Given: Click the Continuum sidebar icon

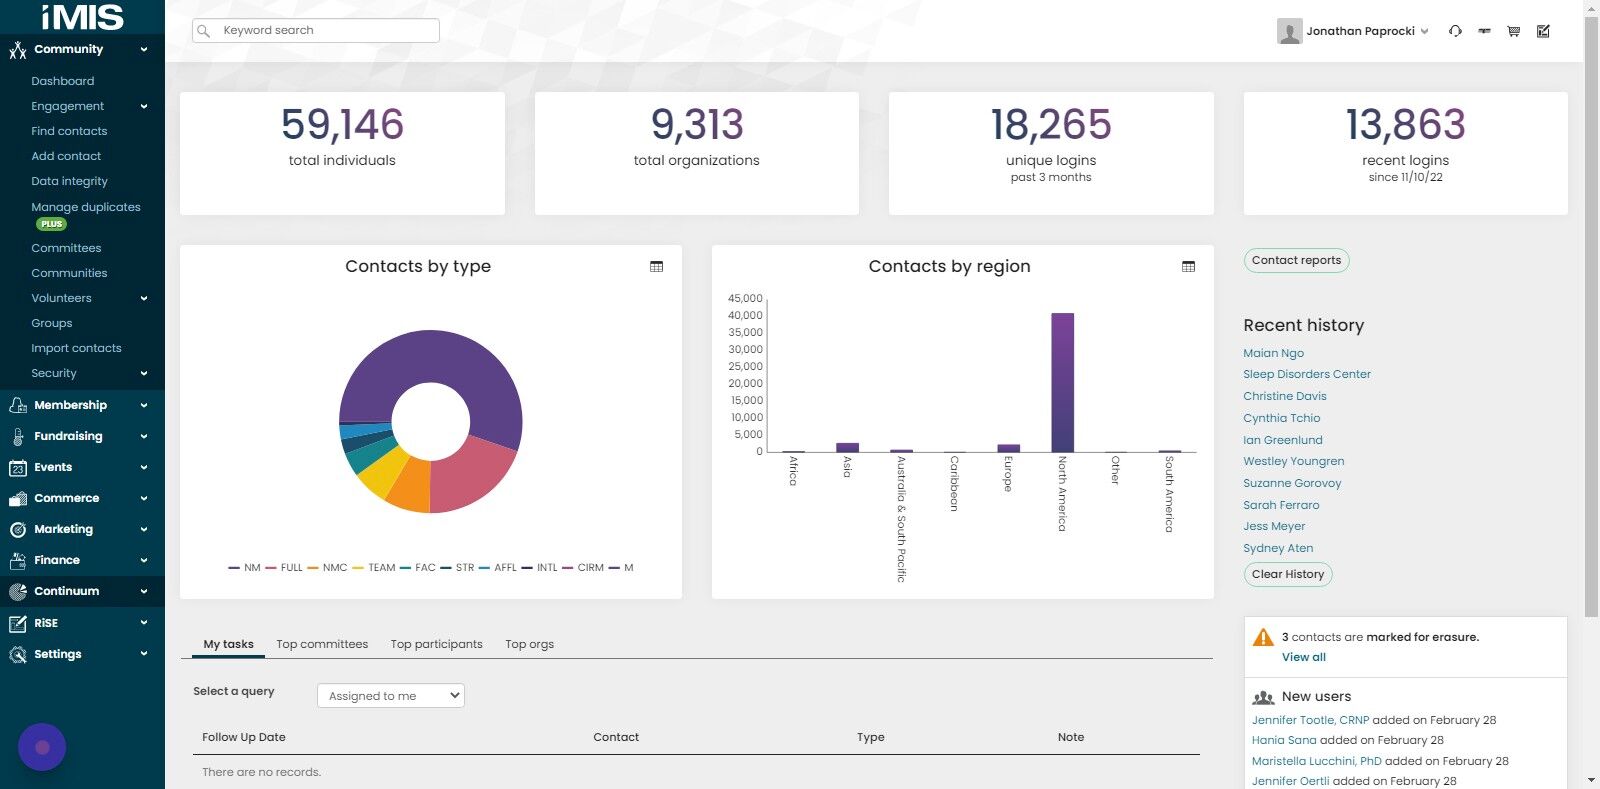Looking at the screenshot, I should click(17, 591).
